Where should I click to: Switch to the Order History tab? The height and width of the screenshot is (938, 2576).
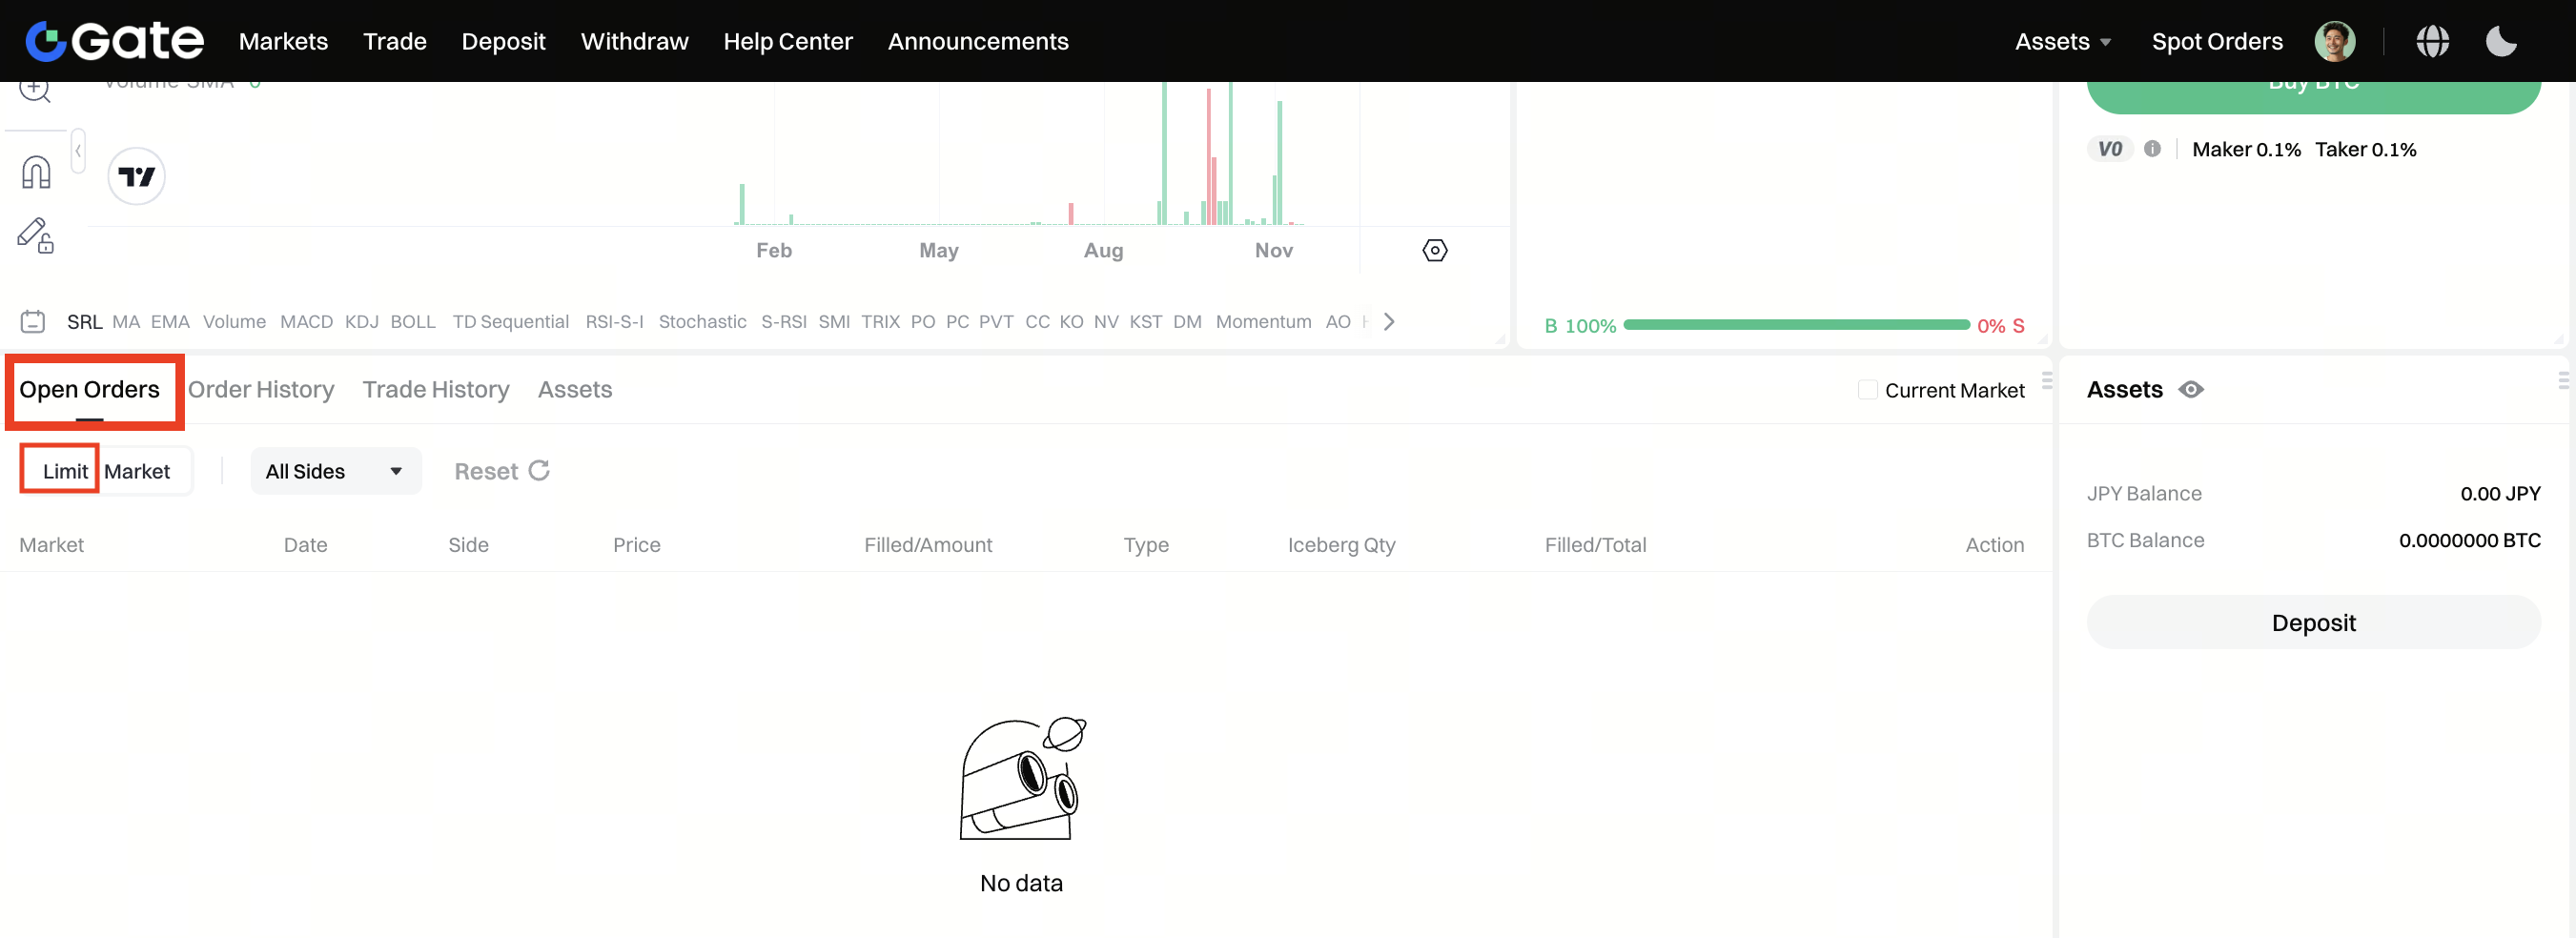(261, 390)
